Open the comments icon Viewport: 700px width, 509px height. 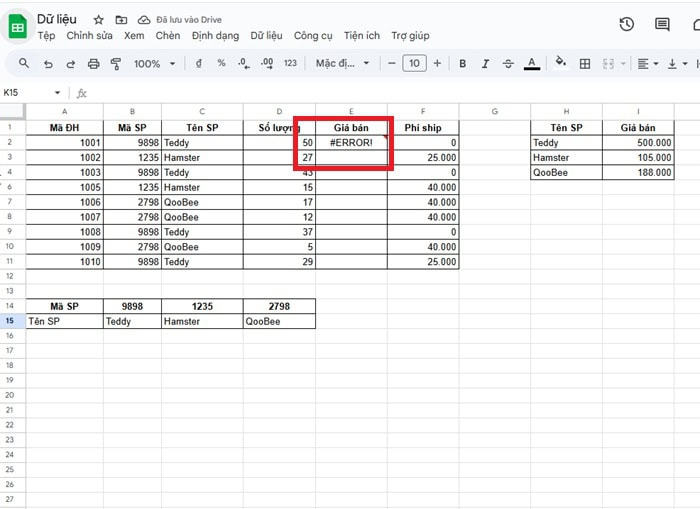tap(662, 24)
